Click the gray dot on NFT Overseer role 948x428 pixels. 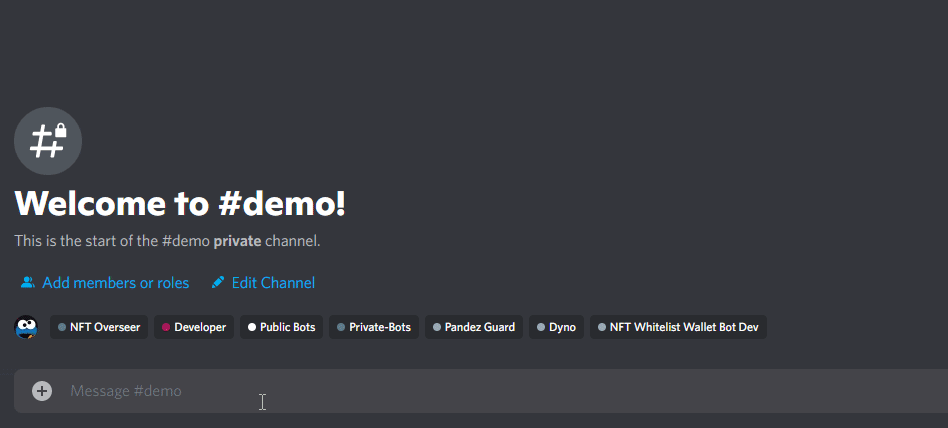62,327
